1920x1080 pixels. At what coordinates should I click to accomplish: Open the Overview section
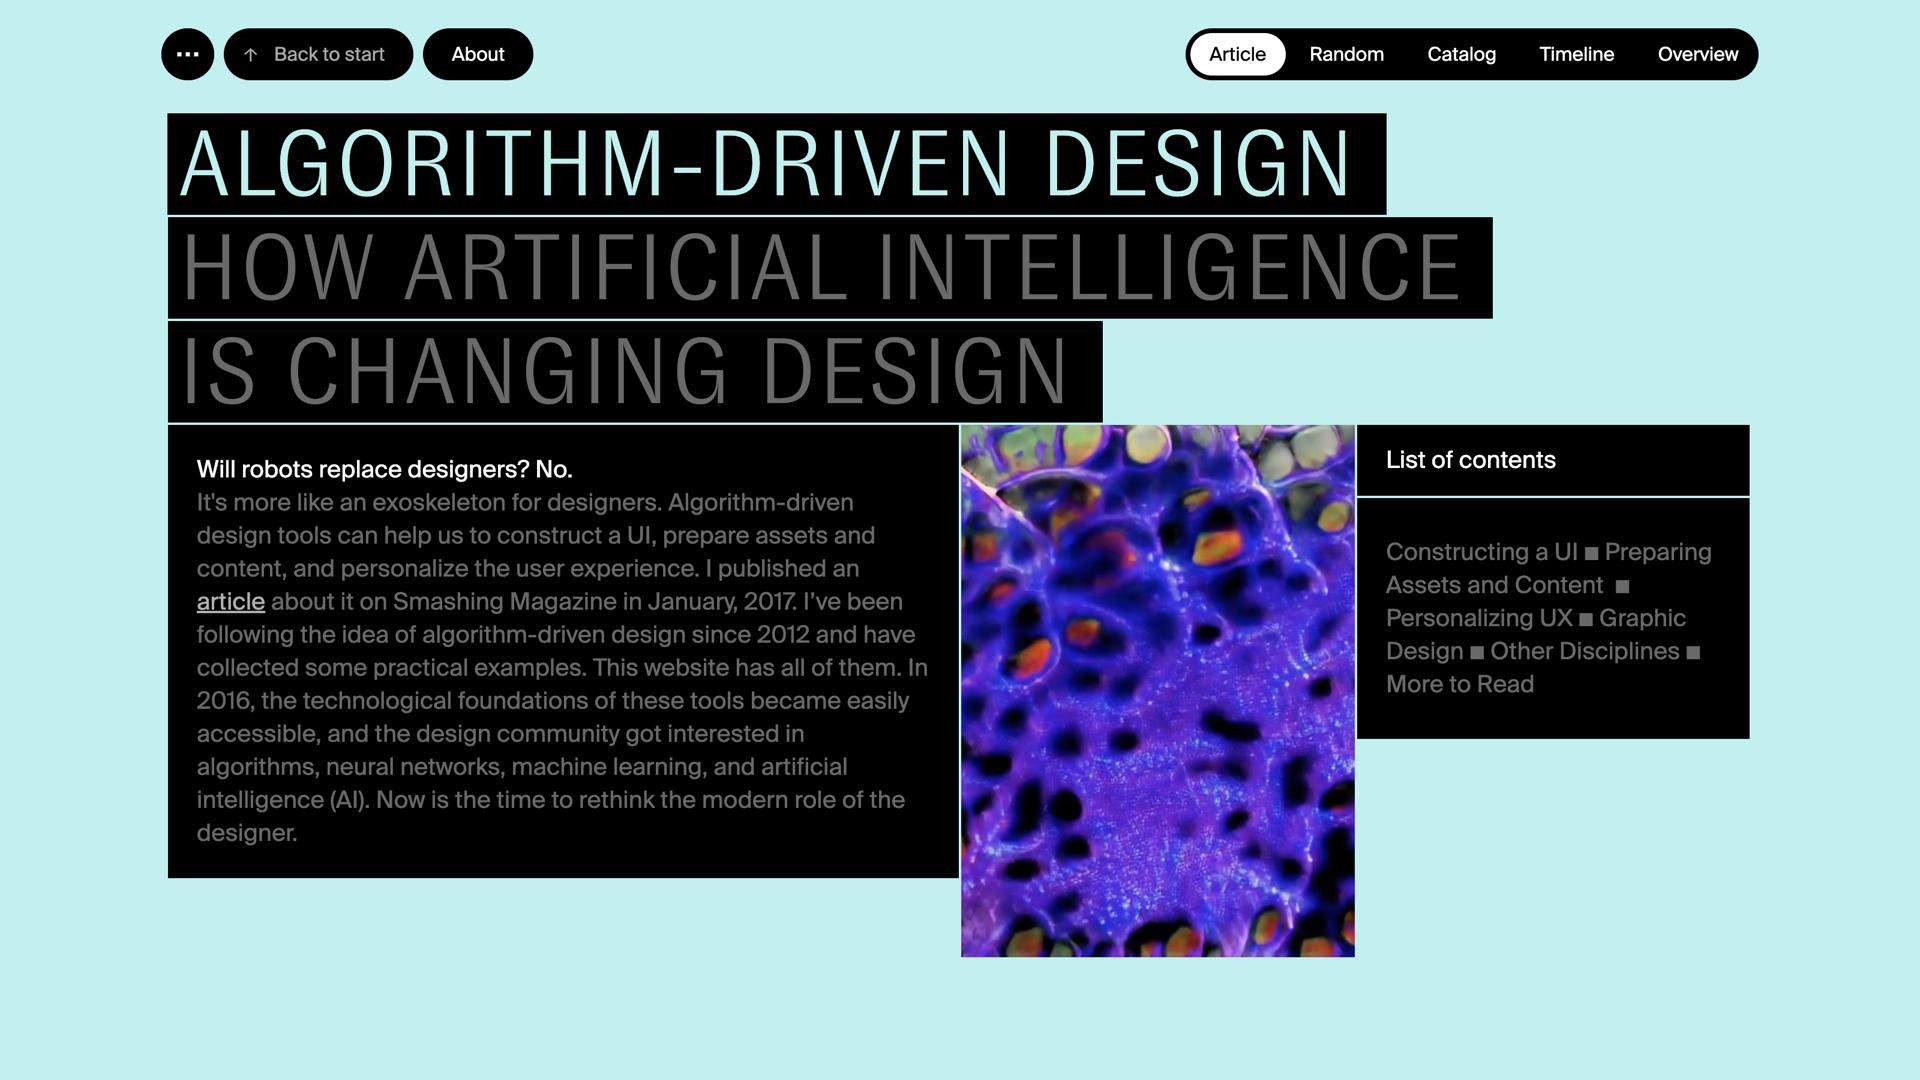(x=1697, y=54)
